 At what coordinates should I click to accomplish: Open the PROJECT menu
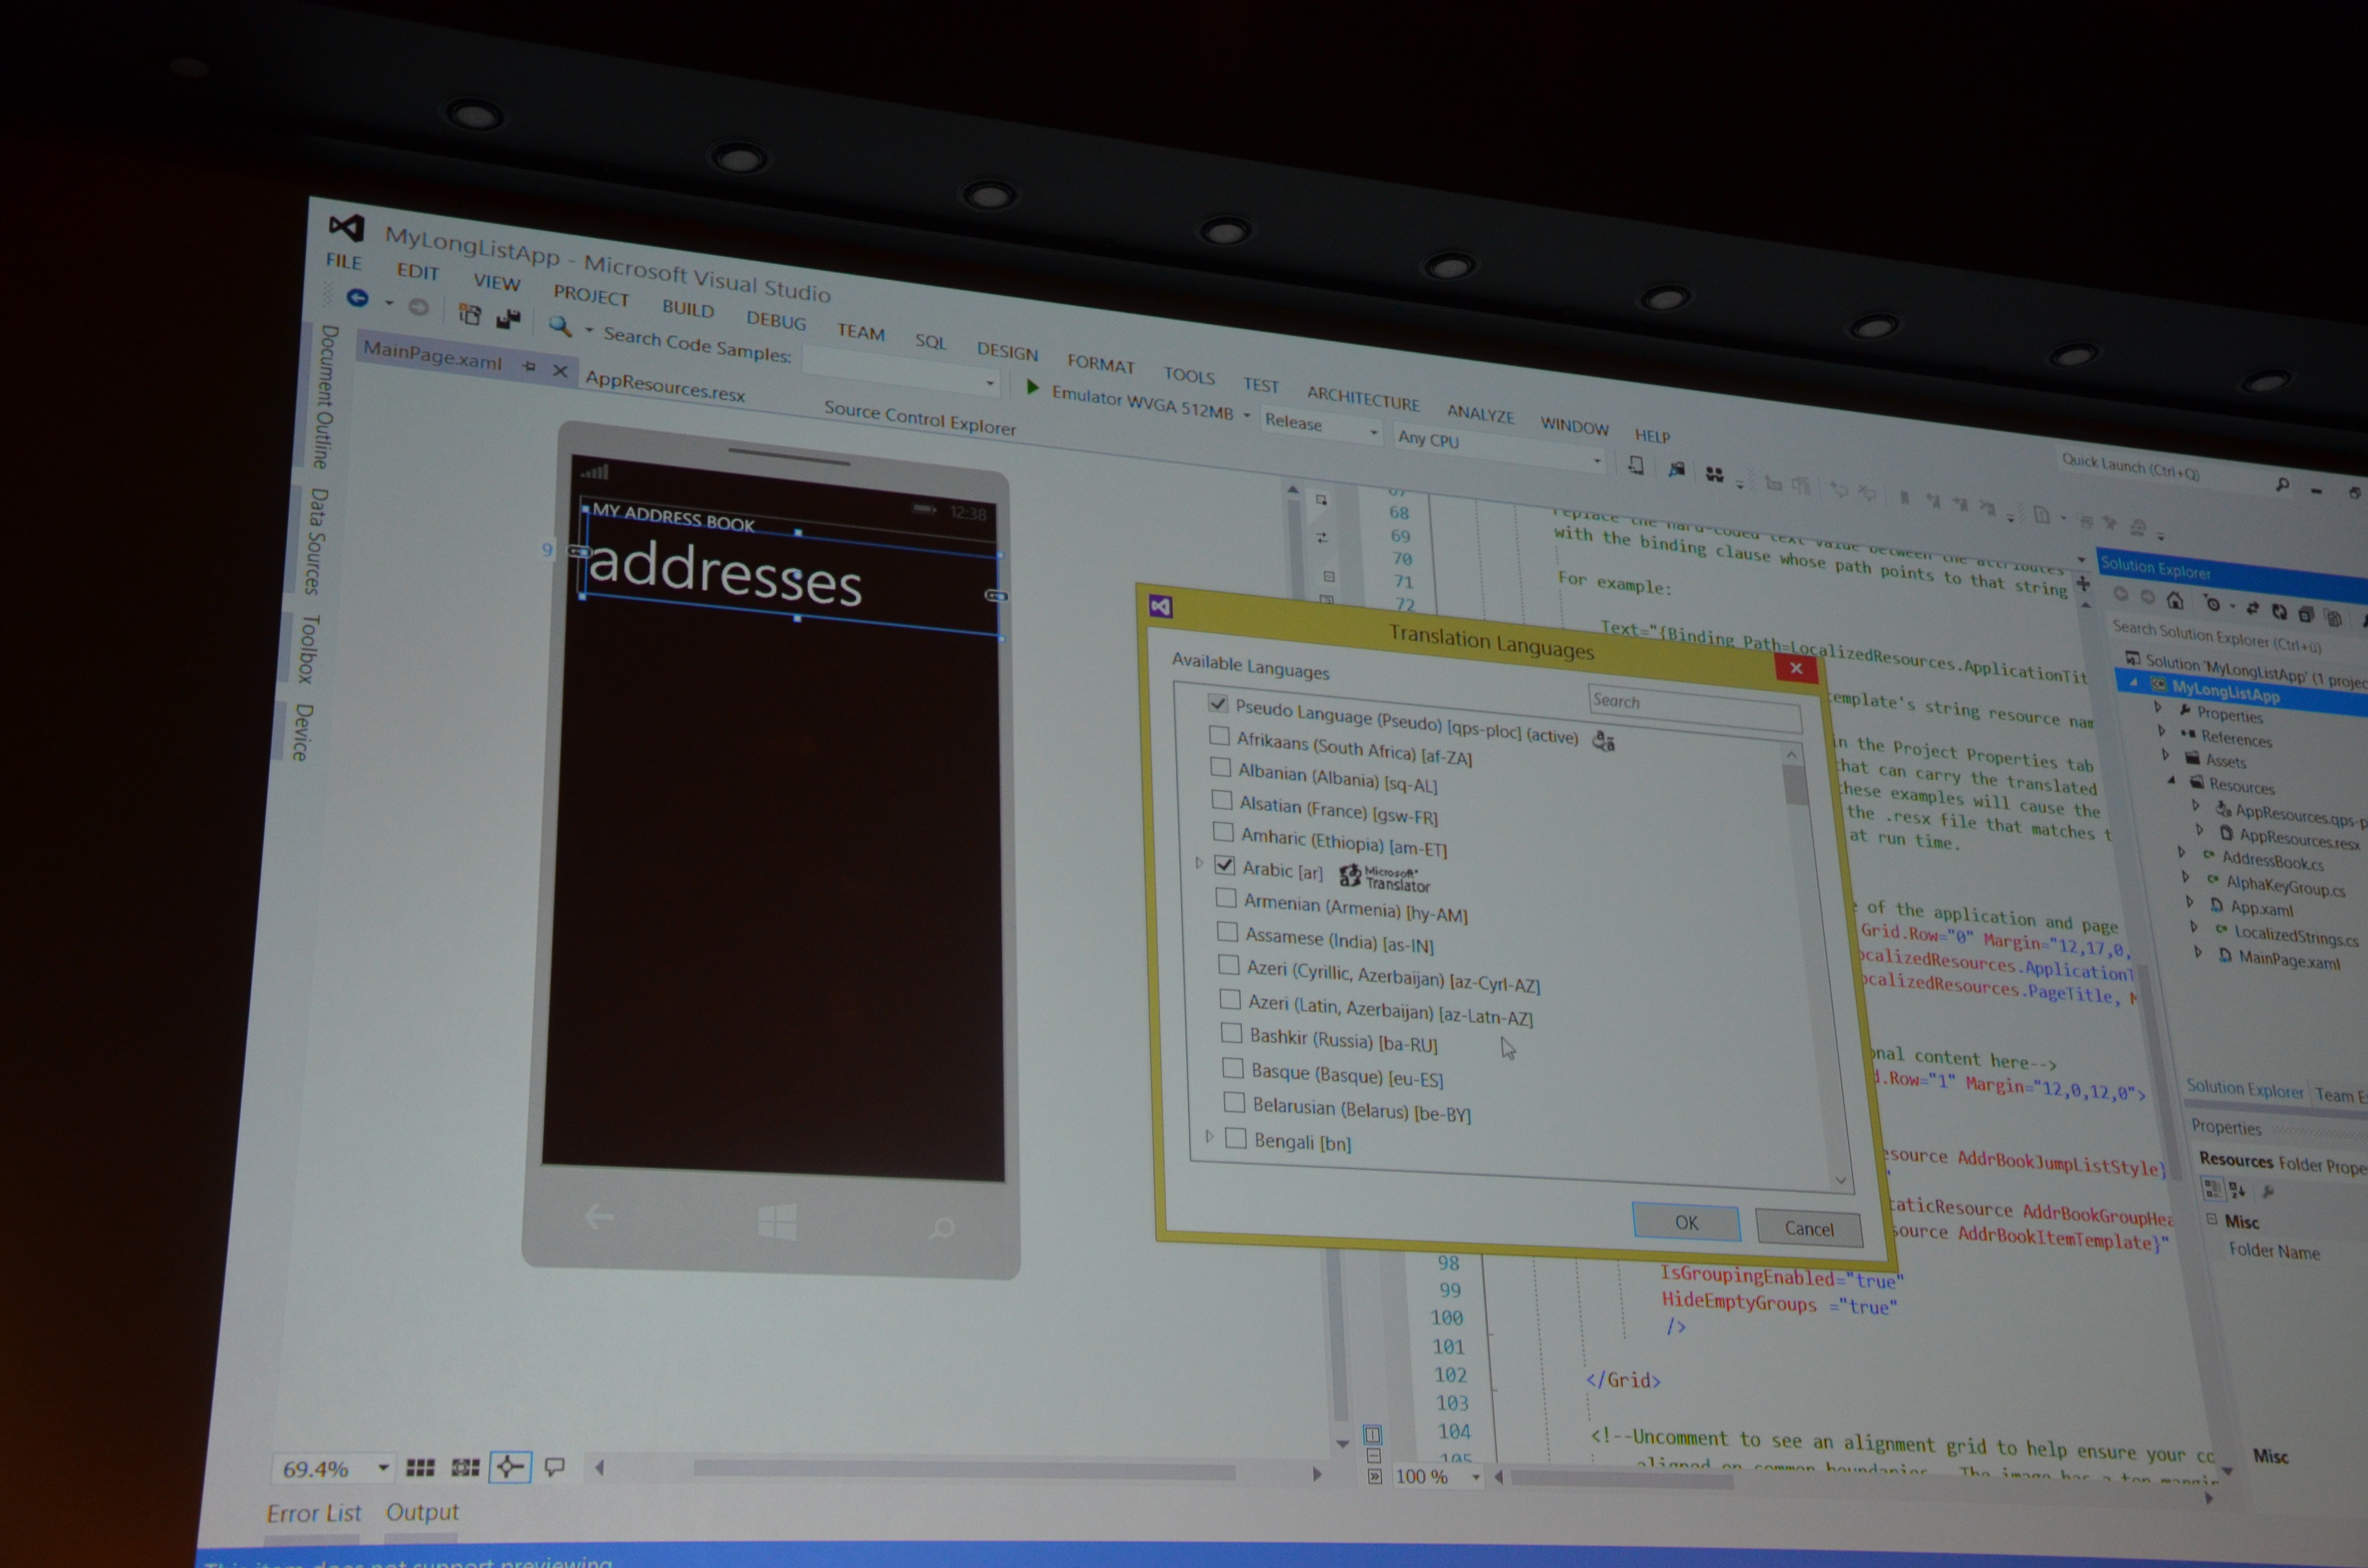click(591, 296)
